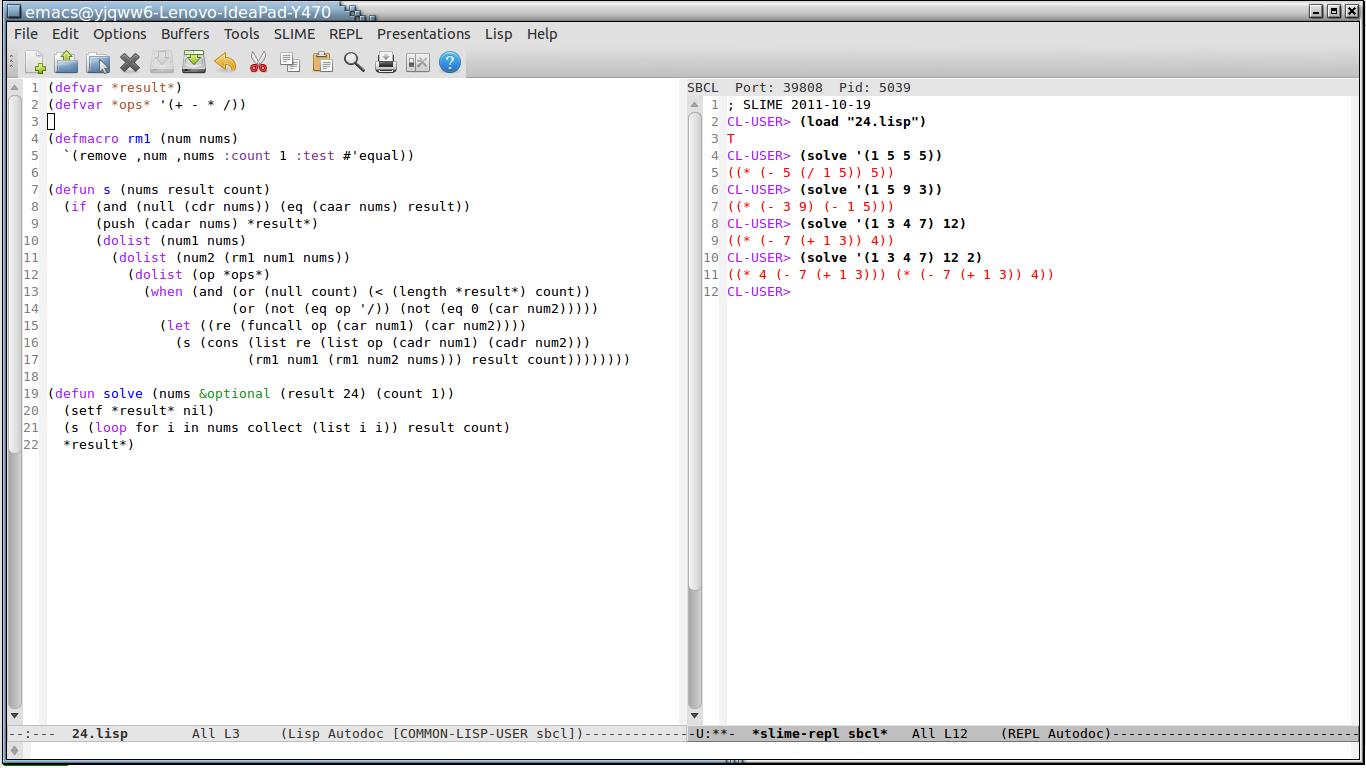Click scroll-down arrow of REPL pane
The width and height of the screenshot is (1366, 768).
coord(695,716)
